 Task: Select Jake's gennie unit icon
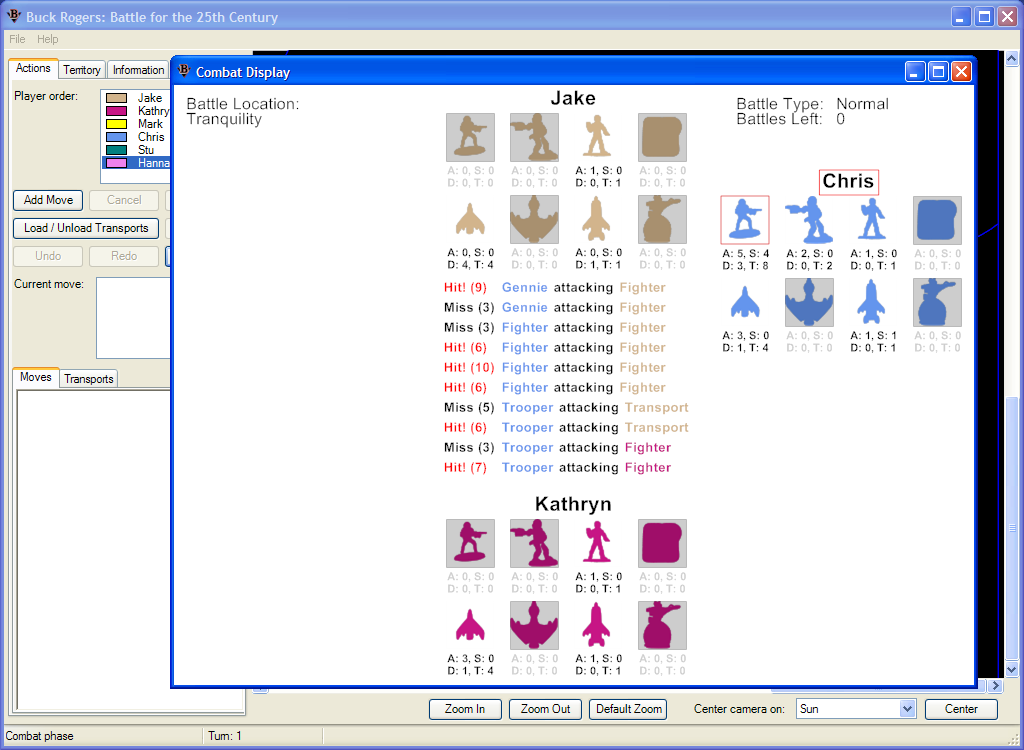534,137
